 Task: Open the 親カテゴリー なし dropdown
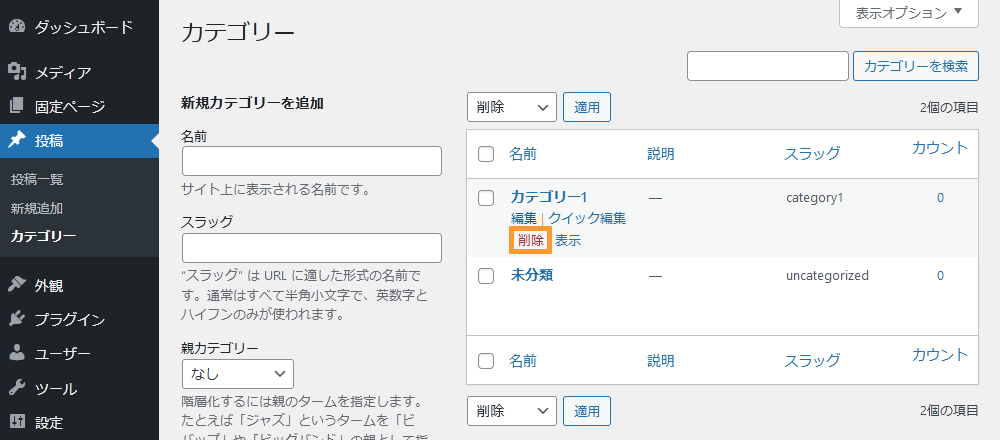pyautogui.click(x=238, y=374)
